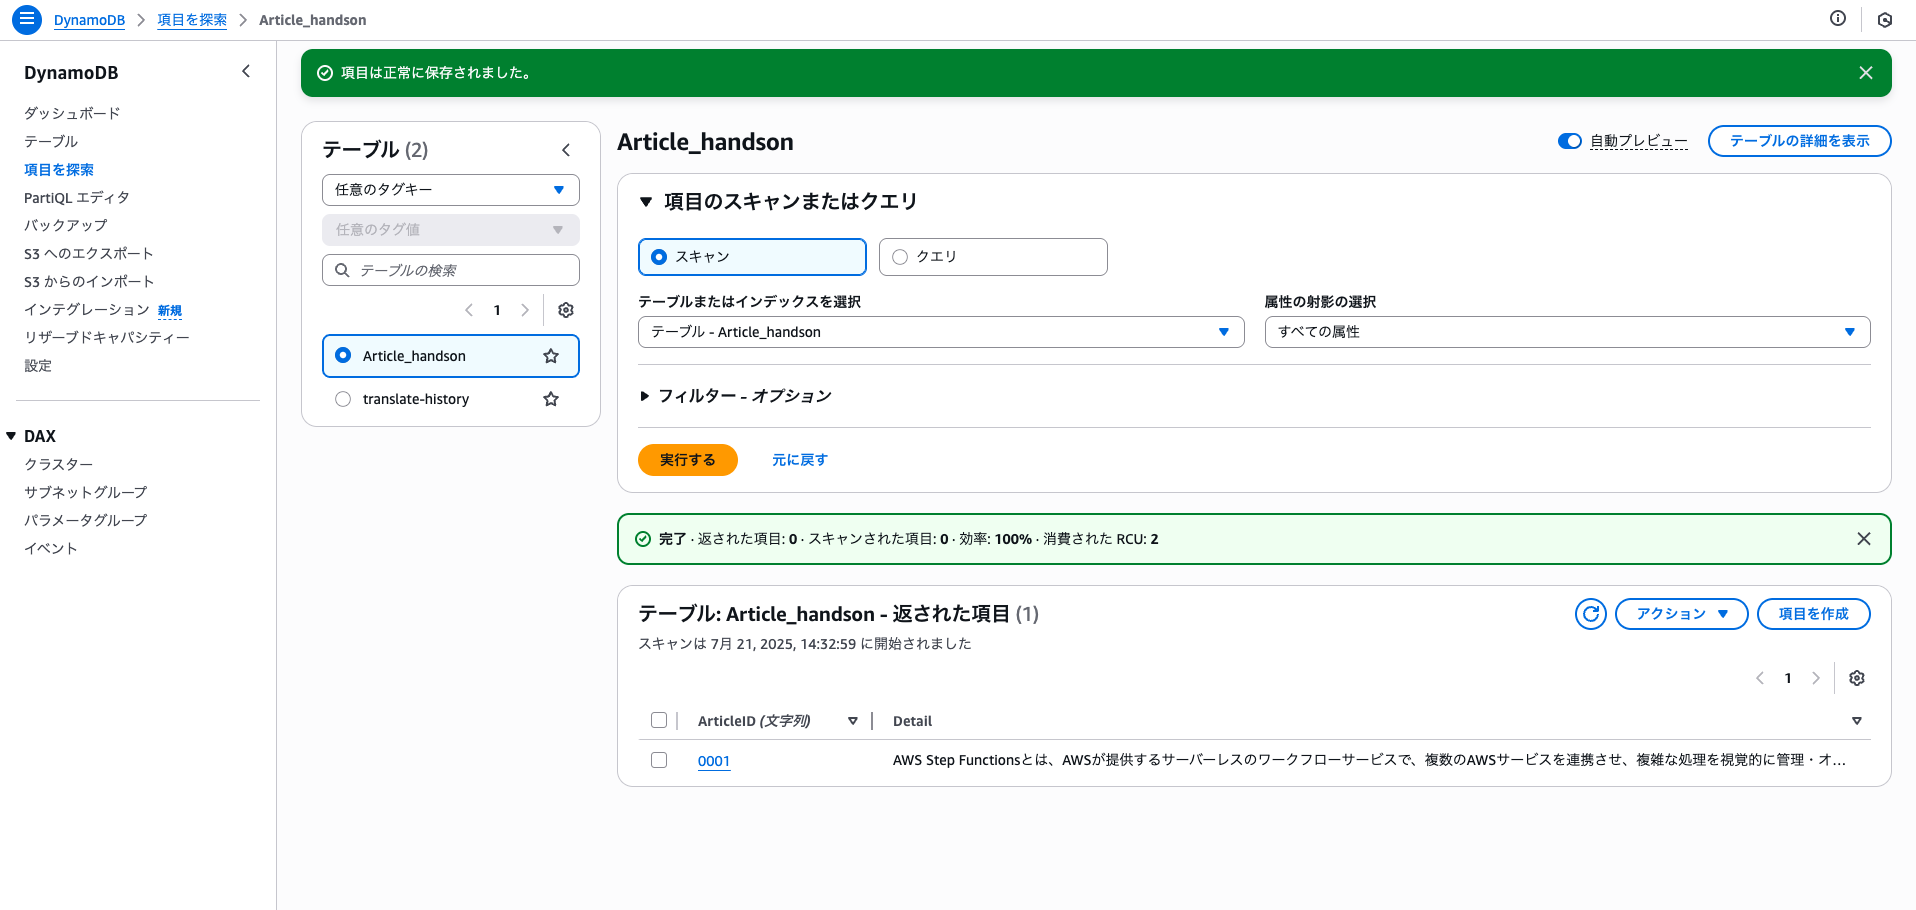Screen dimensions: 1916x910
Task: Open バックアップ in the sidebar
Action: coord(66,226)
